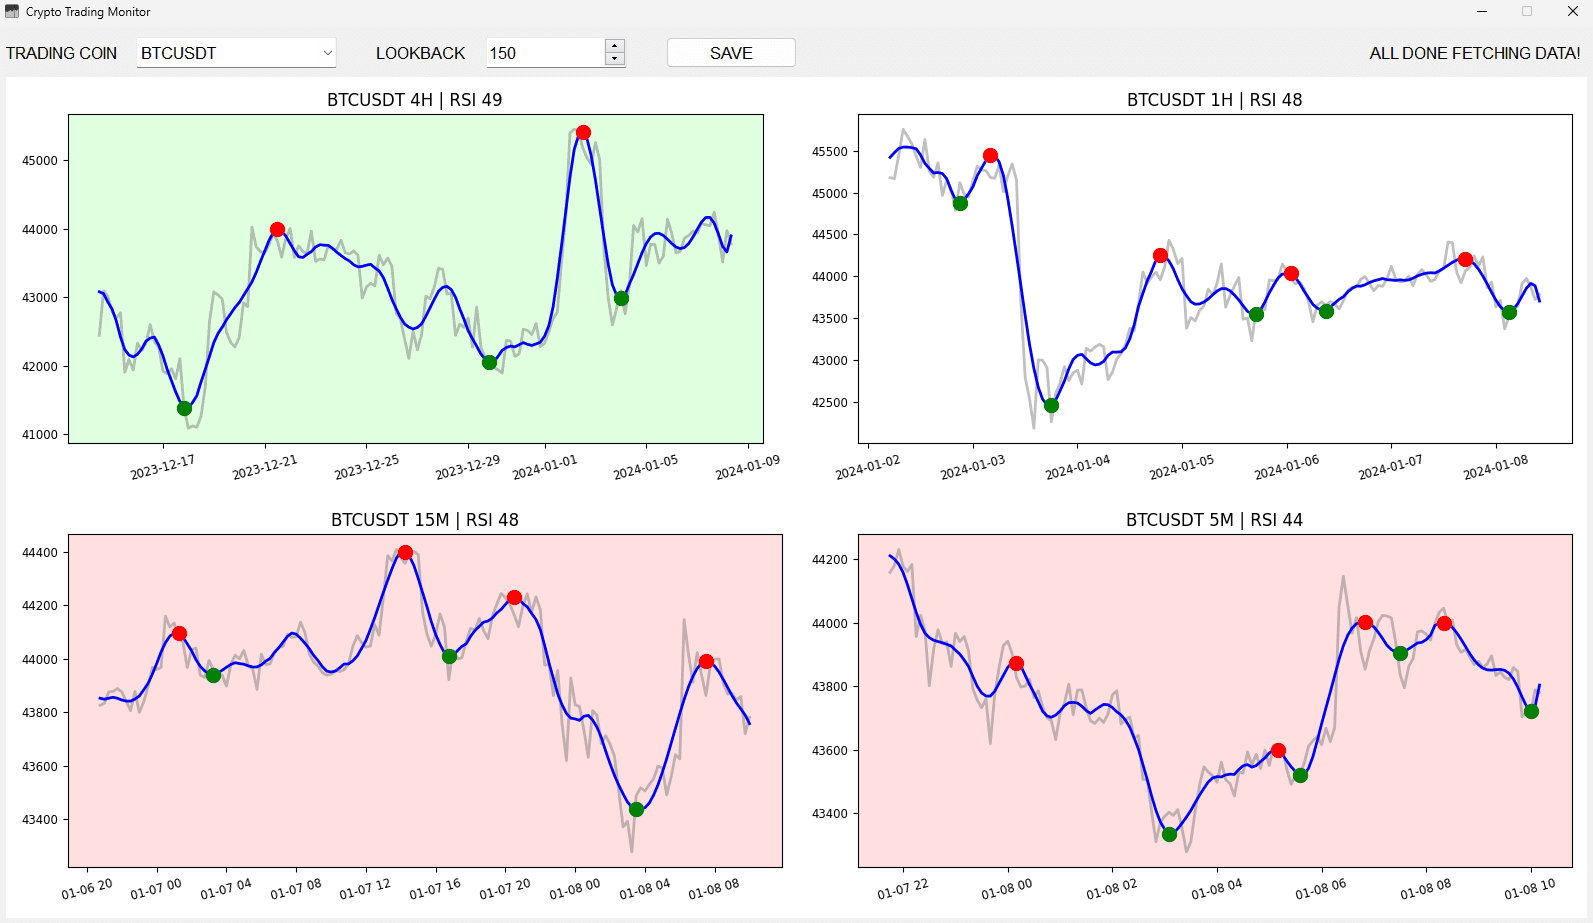Screen dimensions: 1593x923
Task: Click the ALL DONE FETCHING DATA status text
Action: click(1474, 53)
